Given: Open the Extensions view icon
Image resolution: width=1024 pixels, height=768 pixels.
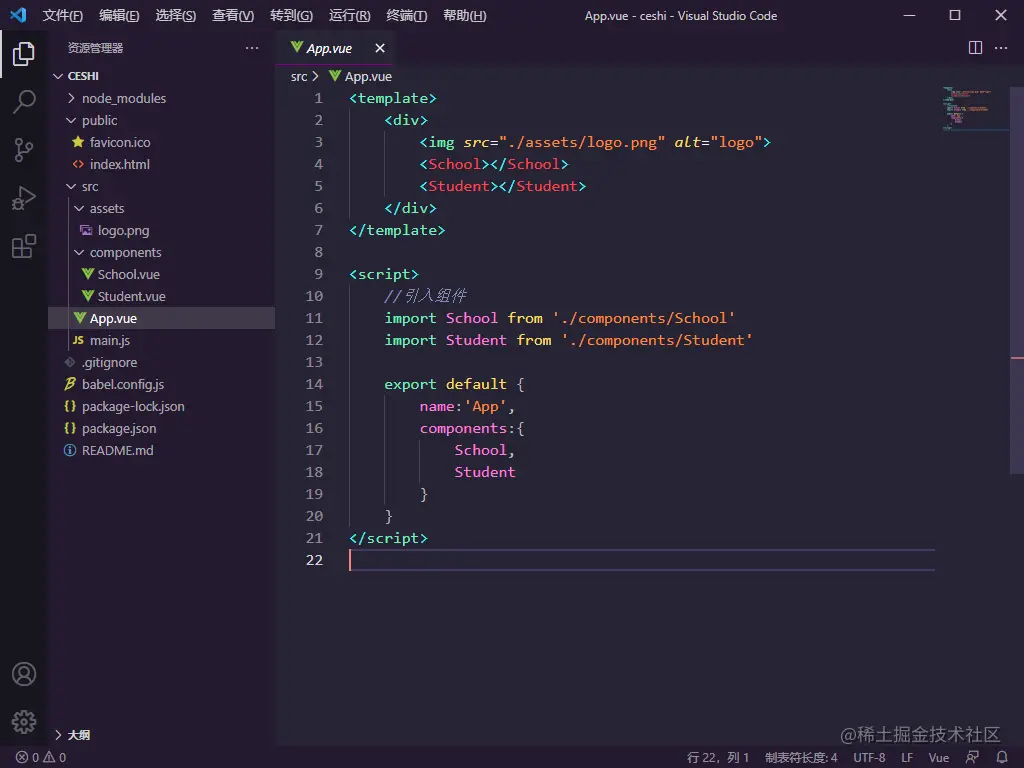Looking at the screenshot, I should [x=24, y=246].
